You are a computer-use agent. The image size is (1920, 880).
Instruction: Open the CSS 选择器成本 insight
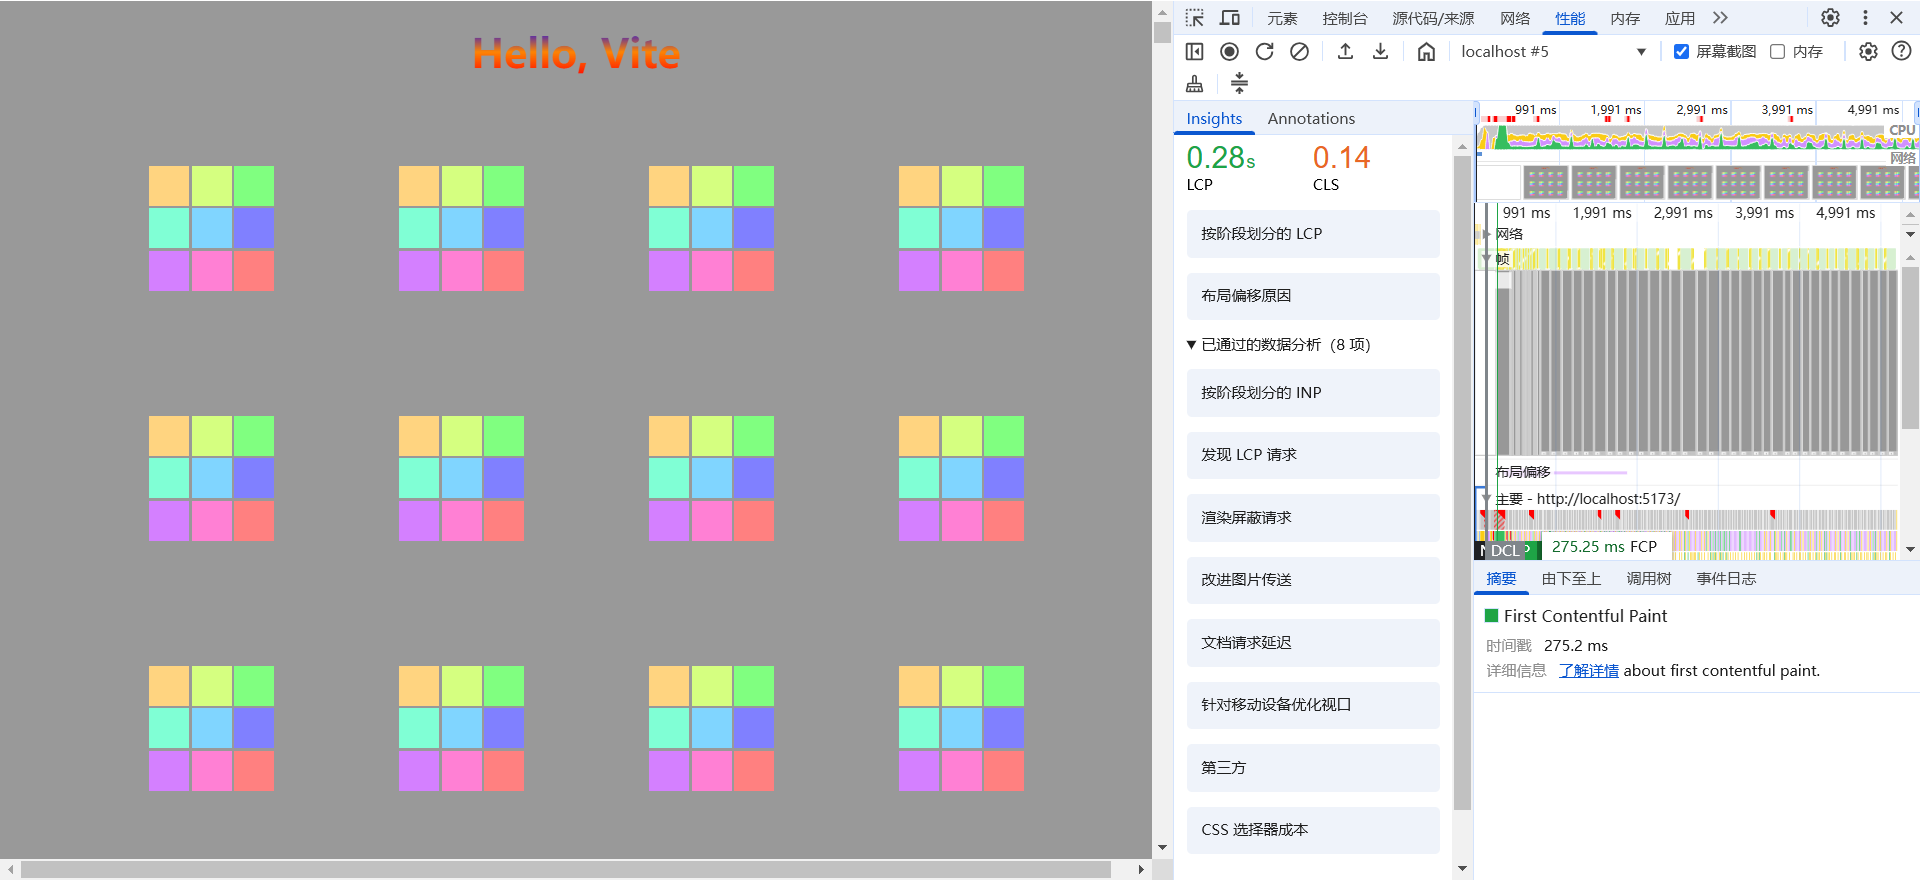tap(1313, 830)
